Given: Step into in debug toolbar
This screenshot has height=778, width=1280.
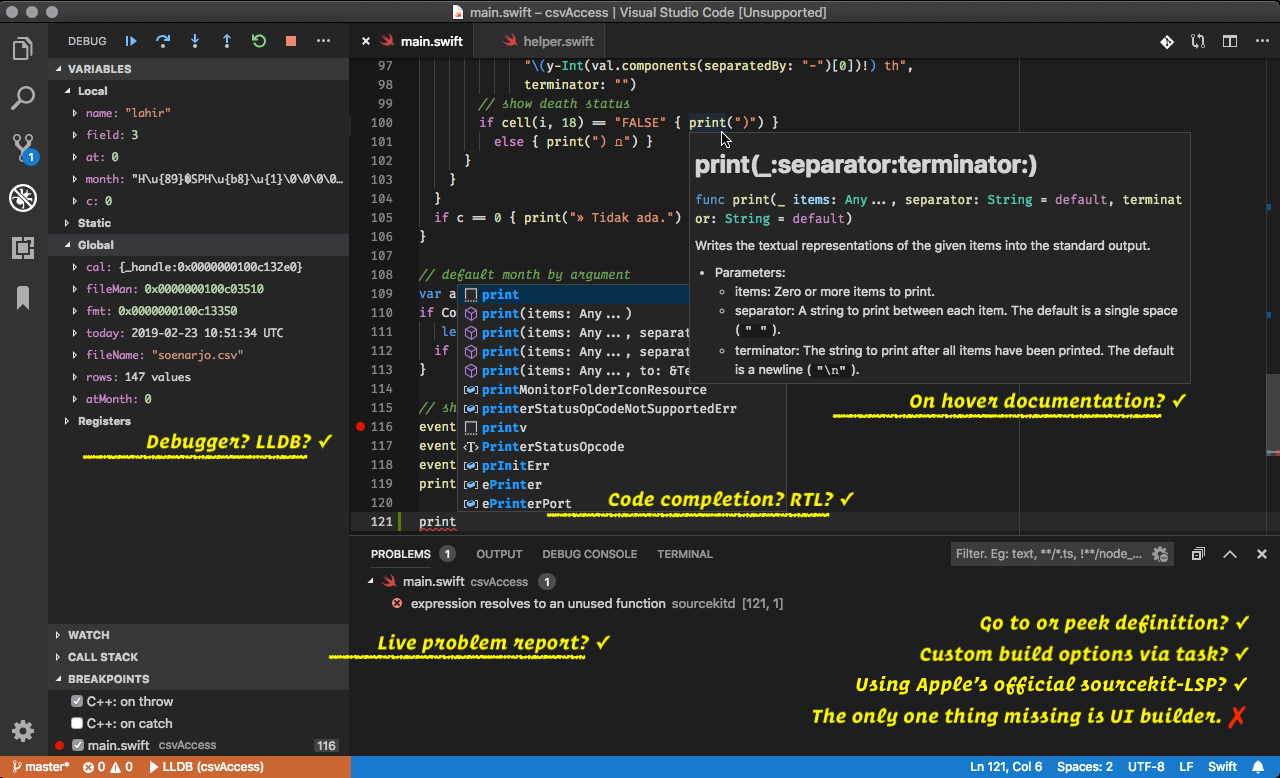Looking at the screenshot, I should click(195, 41).
